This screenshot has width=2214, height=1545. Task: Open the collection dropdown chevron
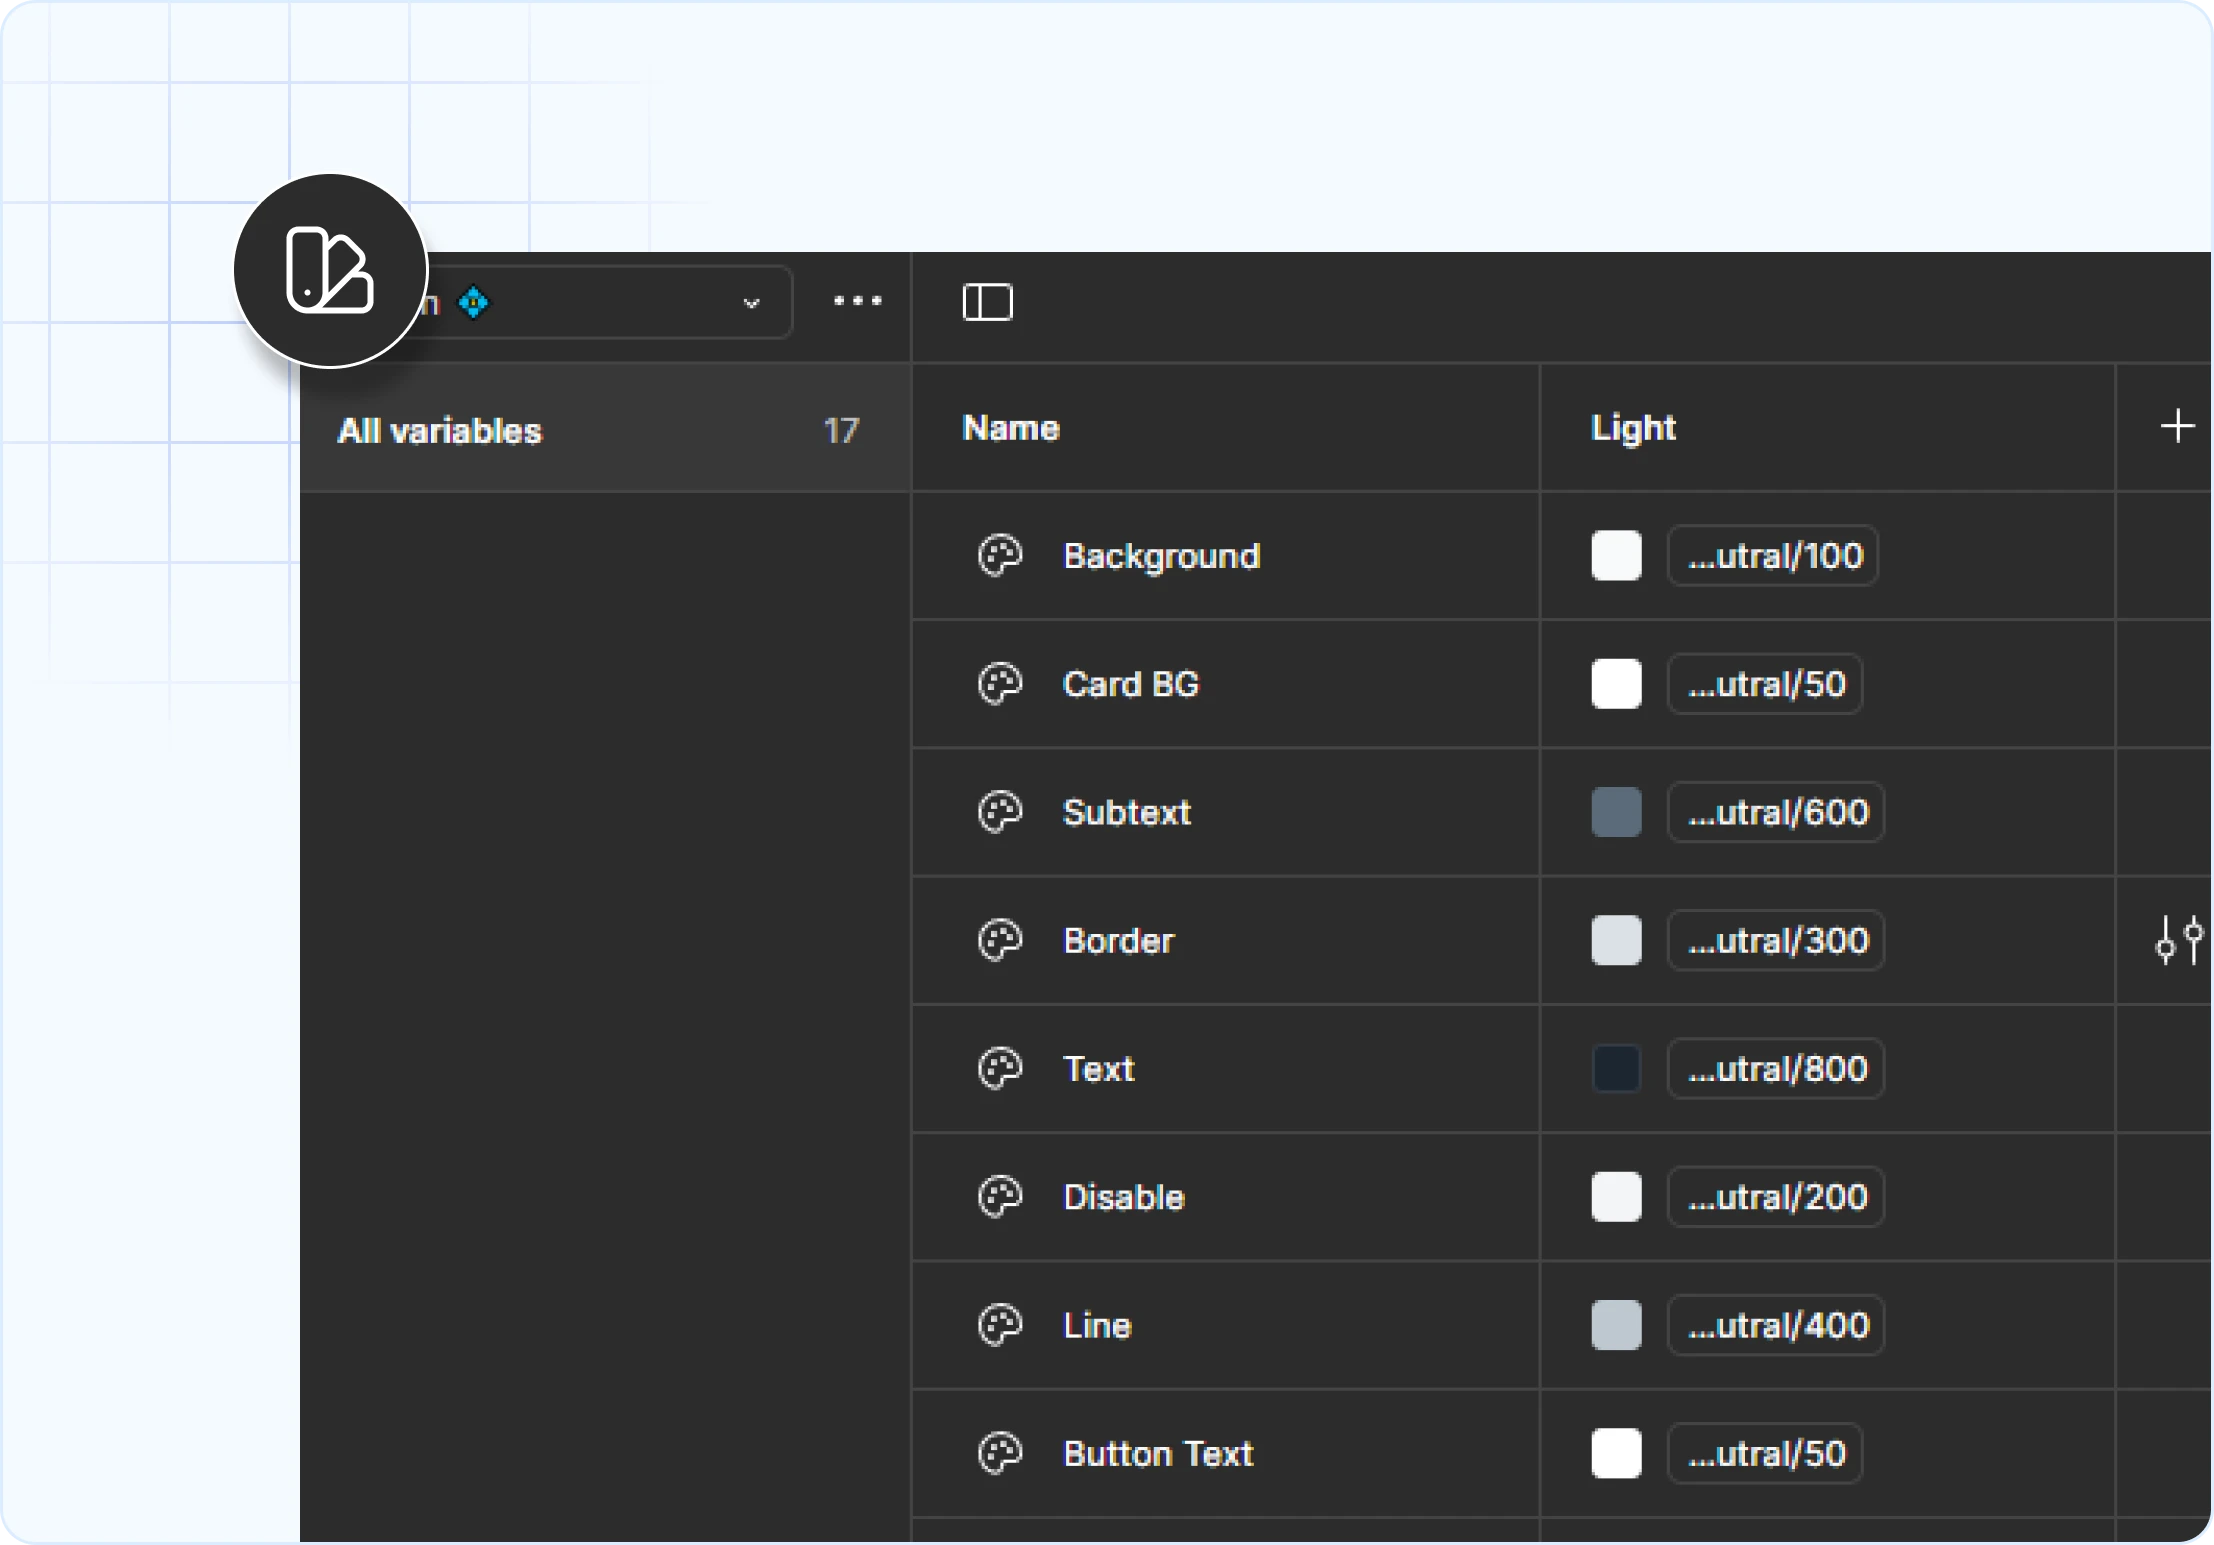tap(751, 303)
